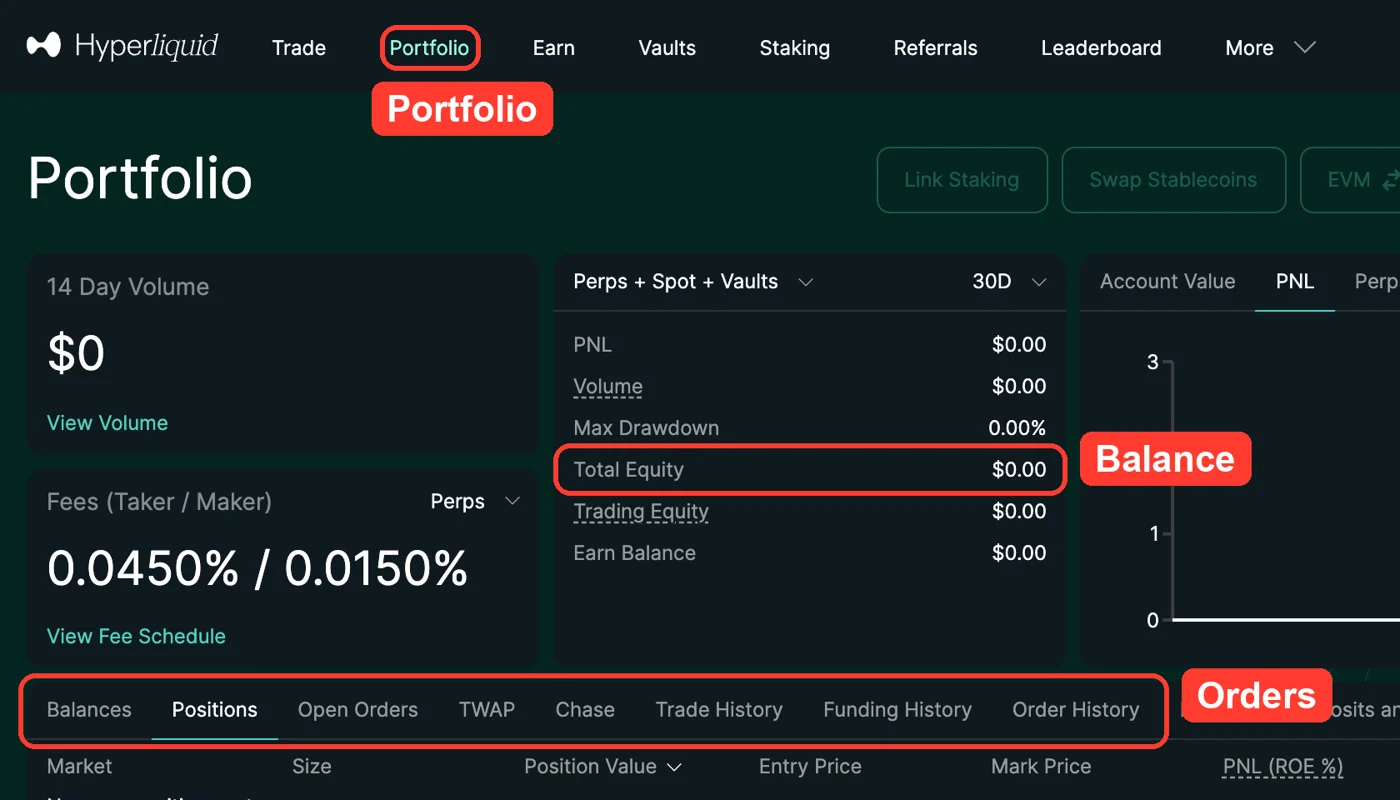Open the Vaults page
The image size is (1400, 800).
667,48
